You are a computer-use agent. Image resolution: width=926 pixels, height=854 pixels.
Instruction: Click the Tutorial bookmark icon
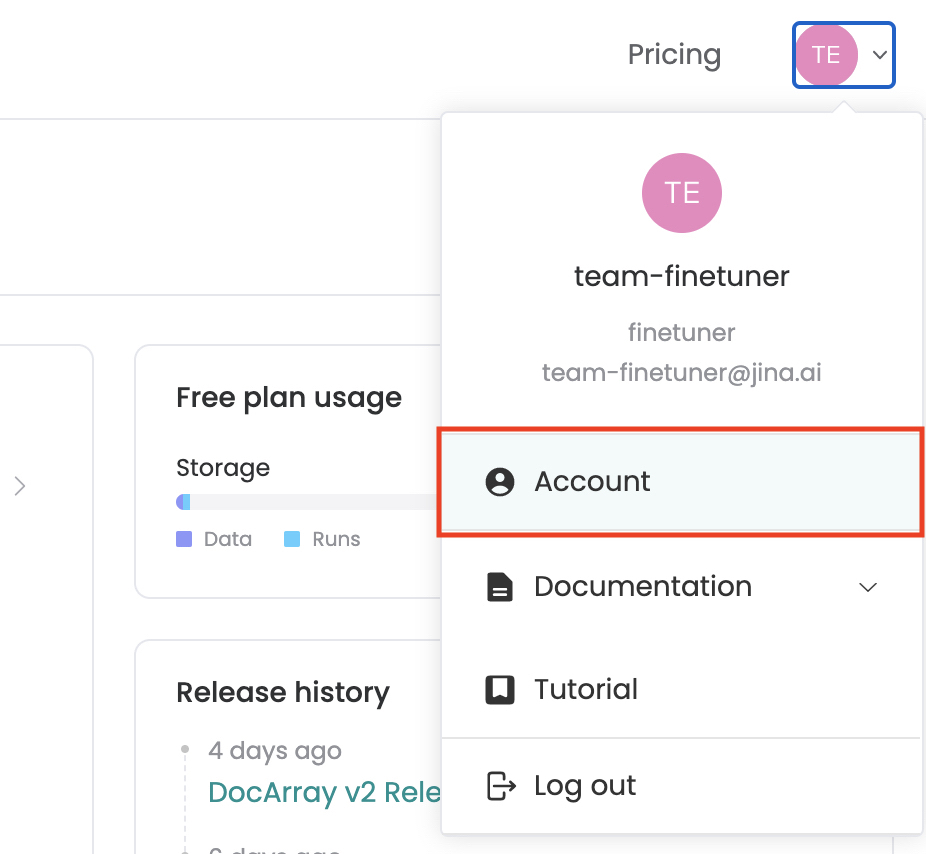[499, 689]
